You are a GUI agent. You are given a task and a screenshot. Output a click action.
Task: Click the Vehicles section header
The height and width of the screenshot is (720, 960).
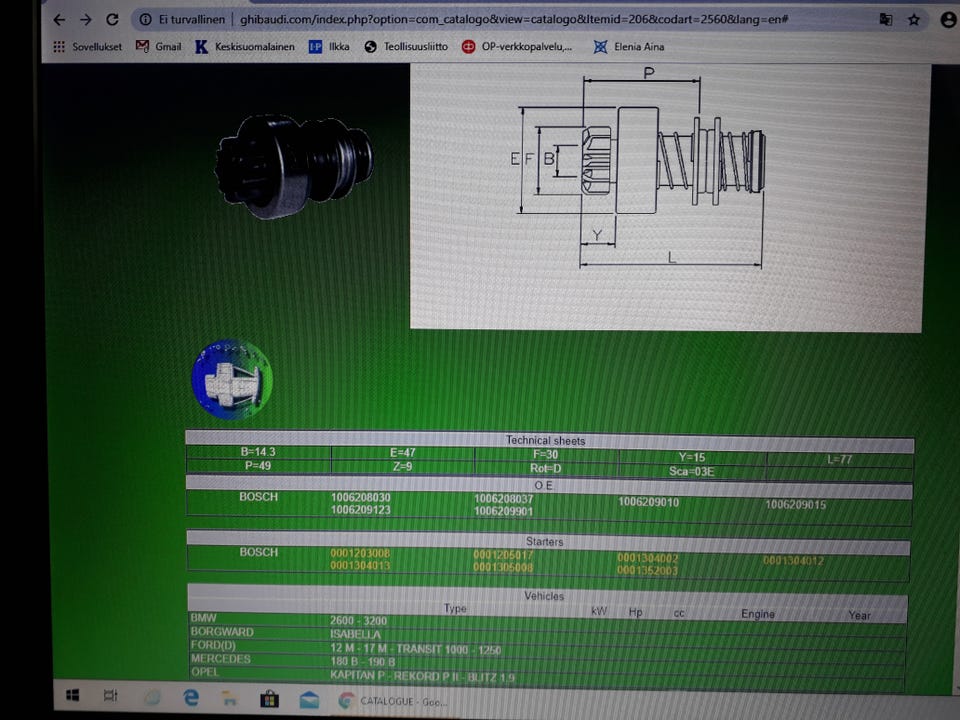[544, 596]
